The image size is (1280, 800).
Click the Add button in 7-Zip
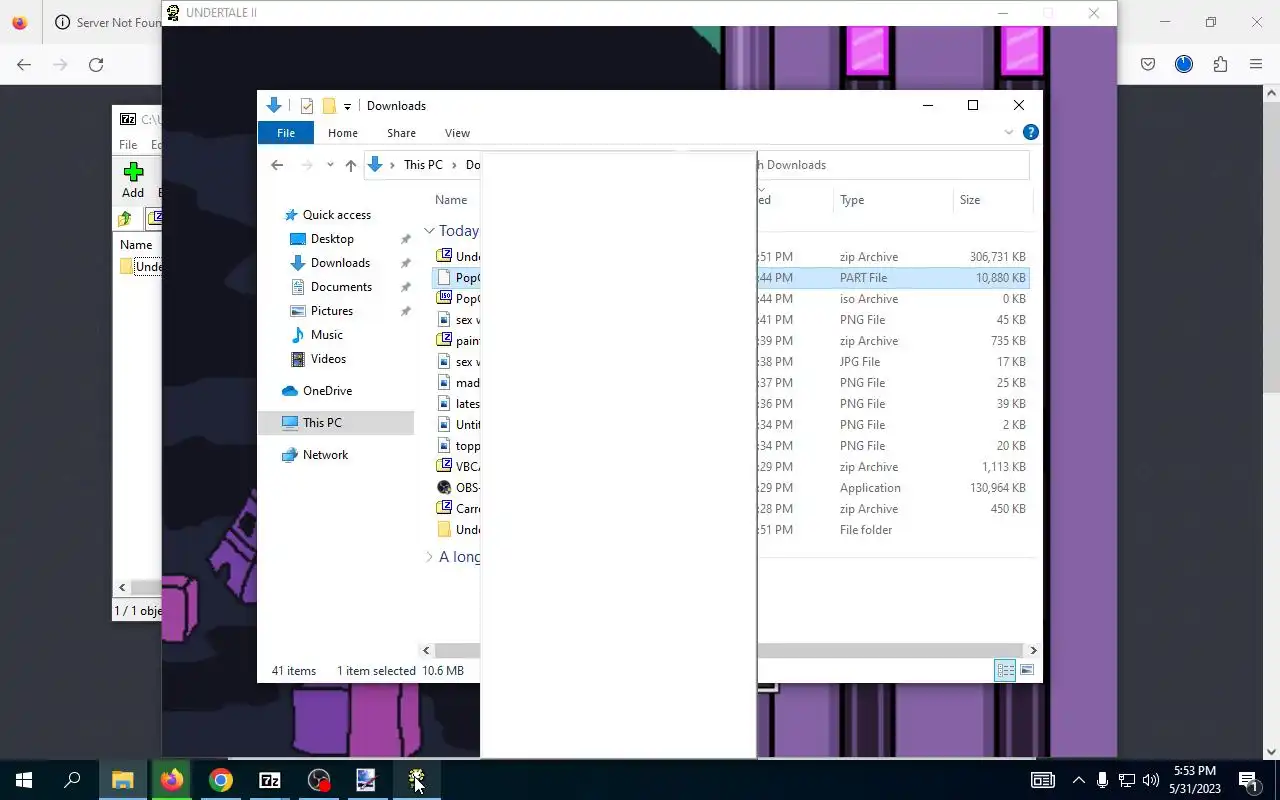click(133, 181)
